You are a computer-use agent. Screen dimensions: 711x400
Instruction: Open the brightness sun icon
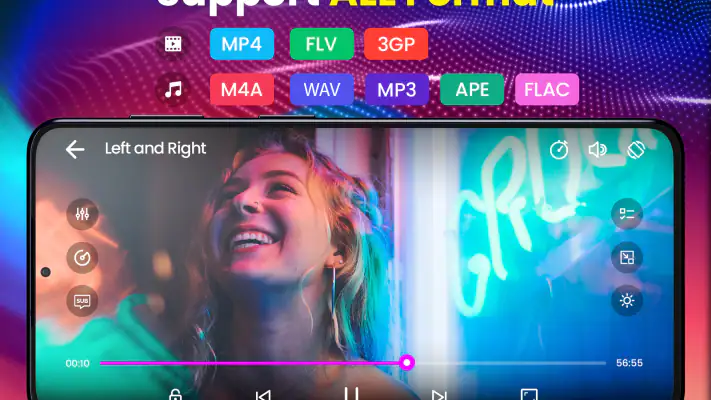627,300
